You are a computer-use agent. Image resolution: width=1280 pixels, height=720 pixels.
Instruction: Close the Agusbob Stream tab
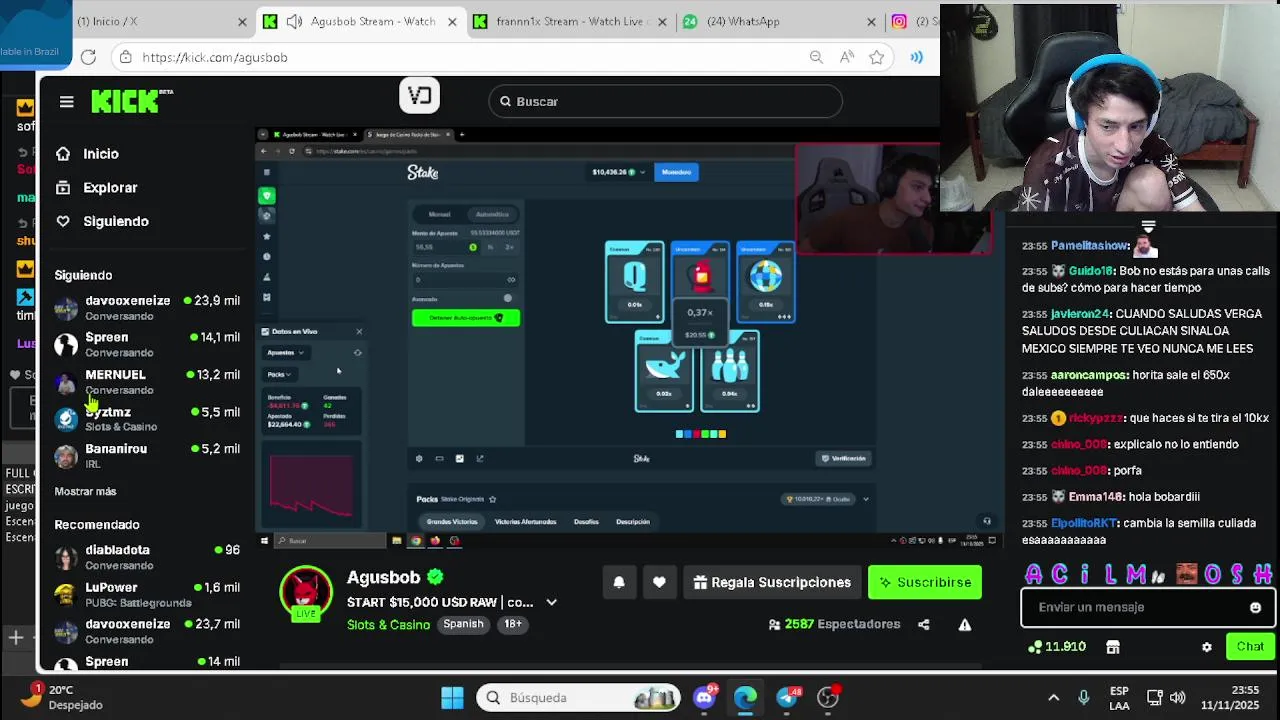pos(452,21)
